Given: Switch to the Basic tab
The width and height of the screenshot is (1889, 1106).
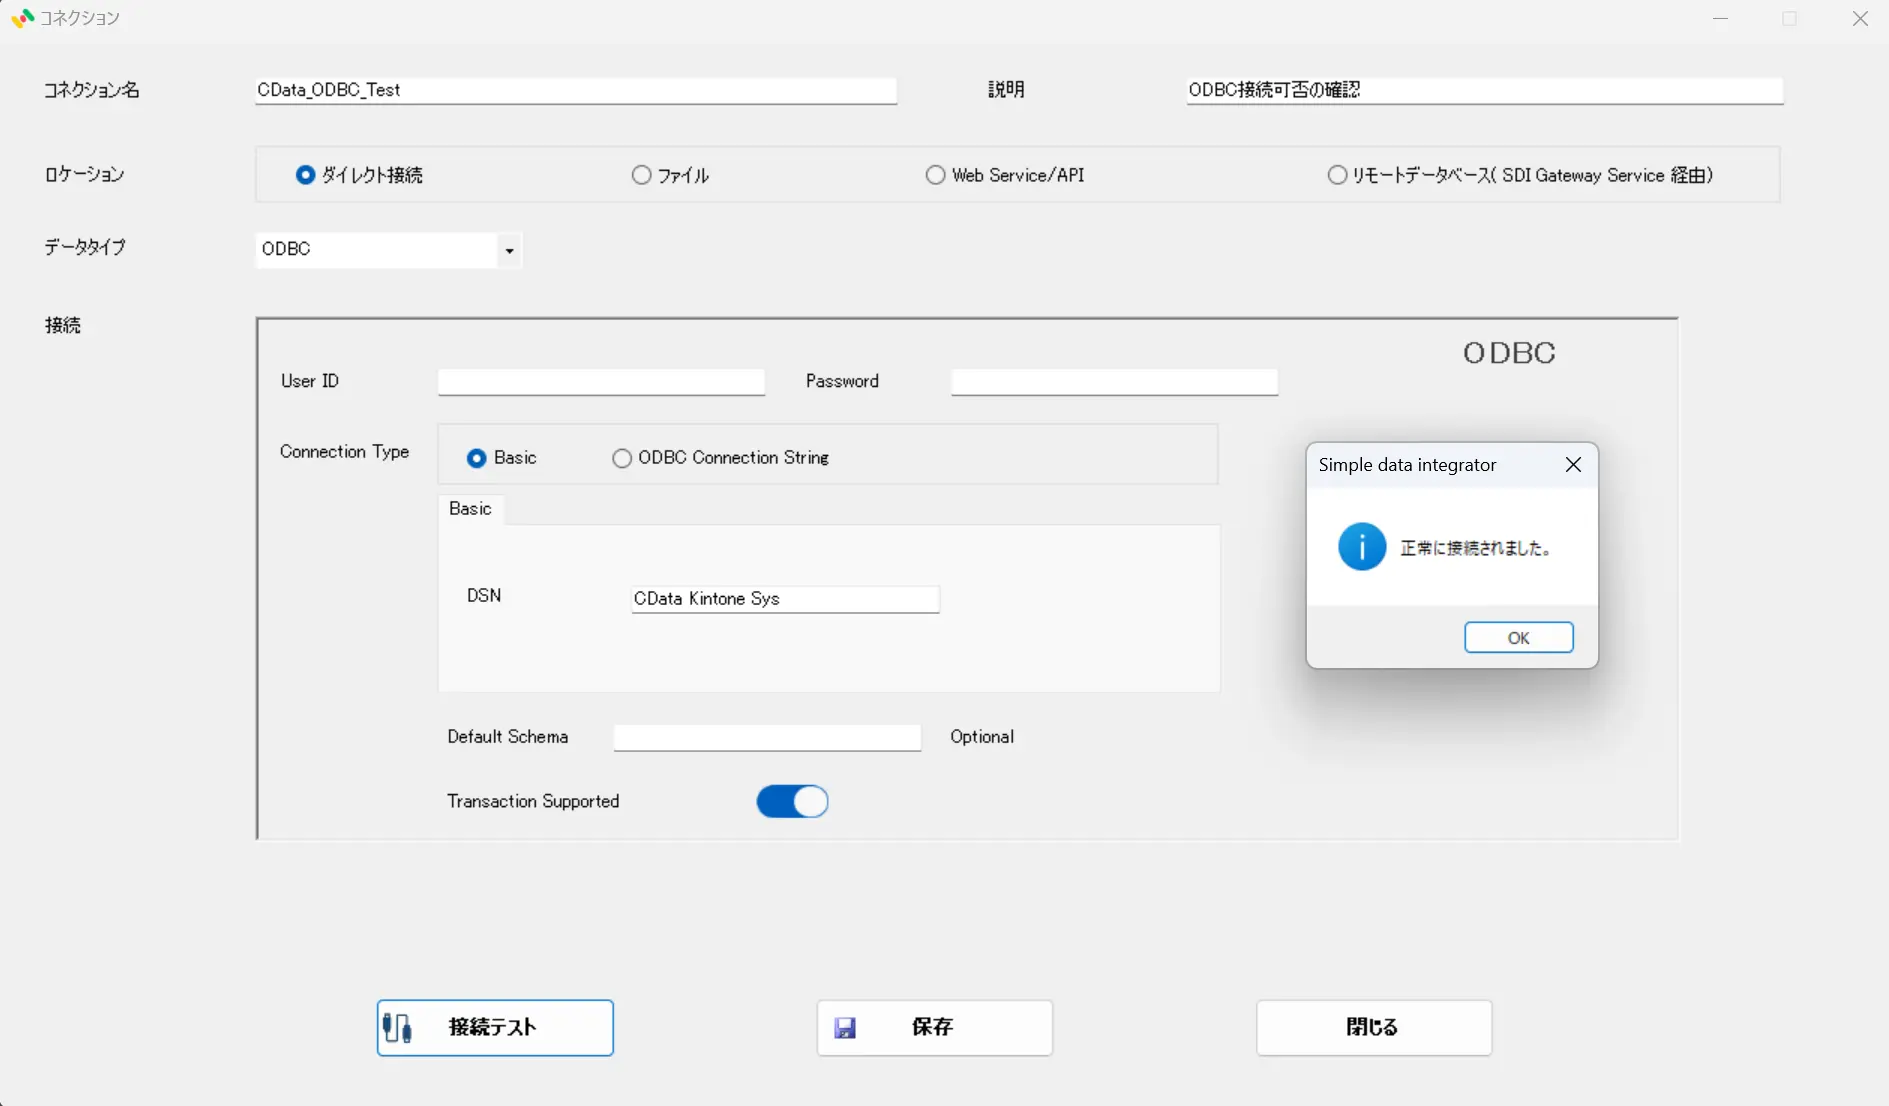Looking at the screenshot, I should pyautogui.click(x=470, y=509).
